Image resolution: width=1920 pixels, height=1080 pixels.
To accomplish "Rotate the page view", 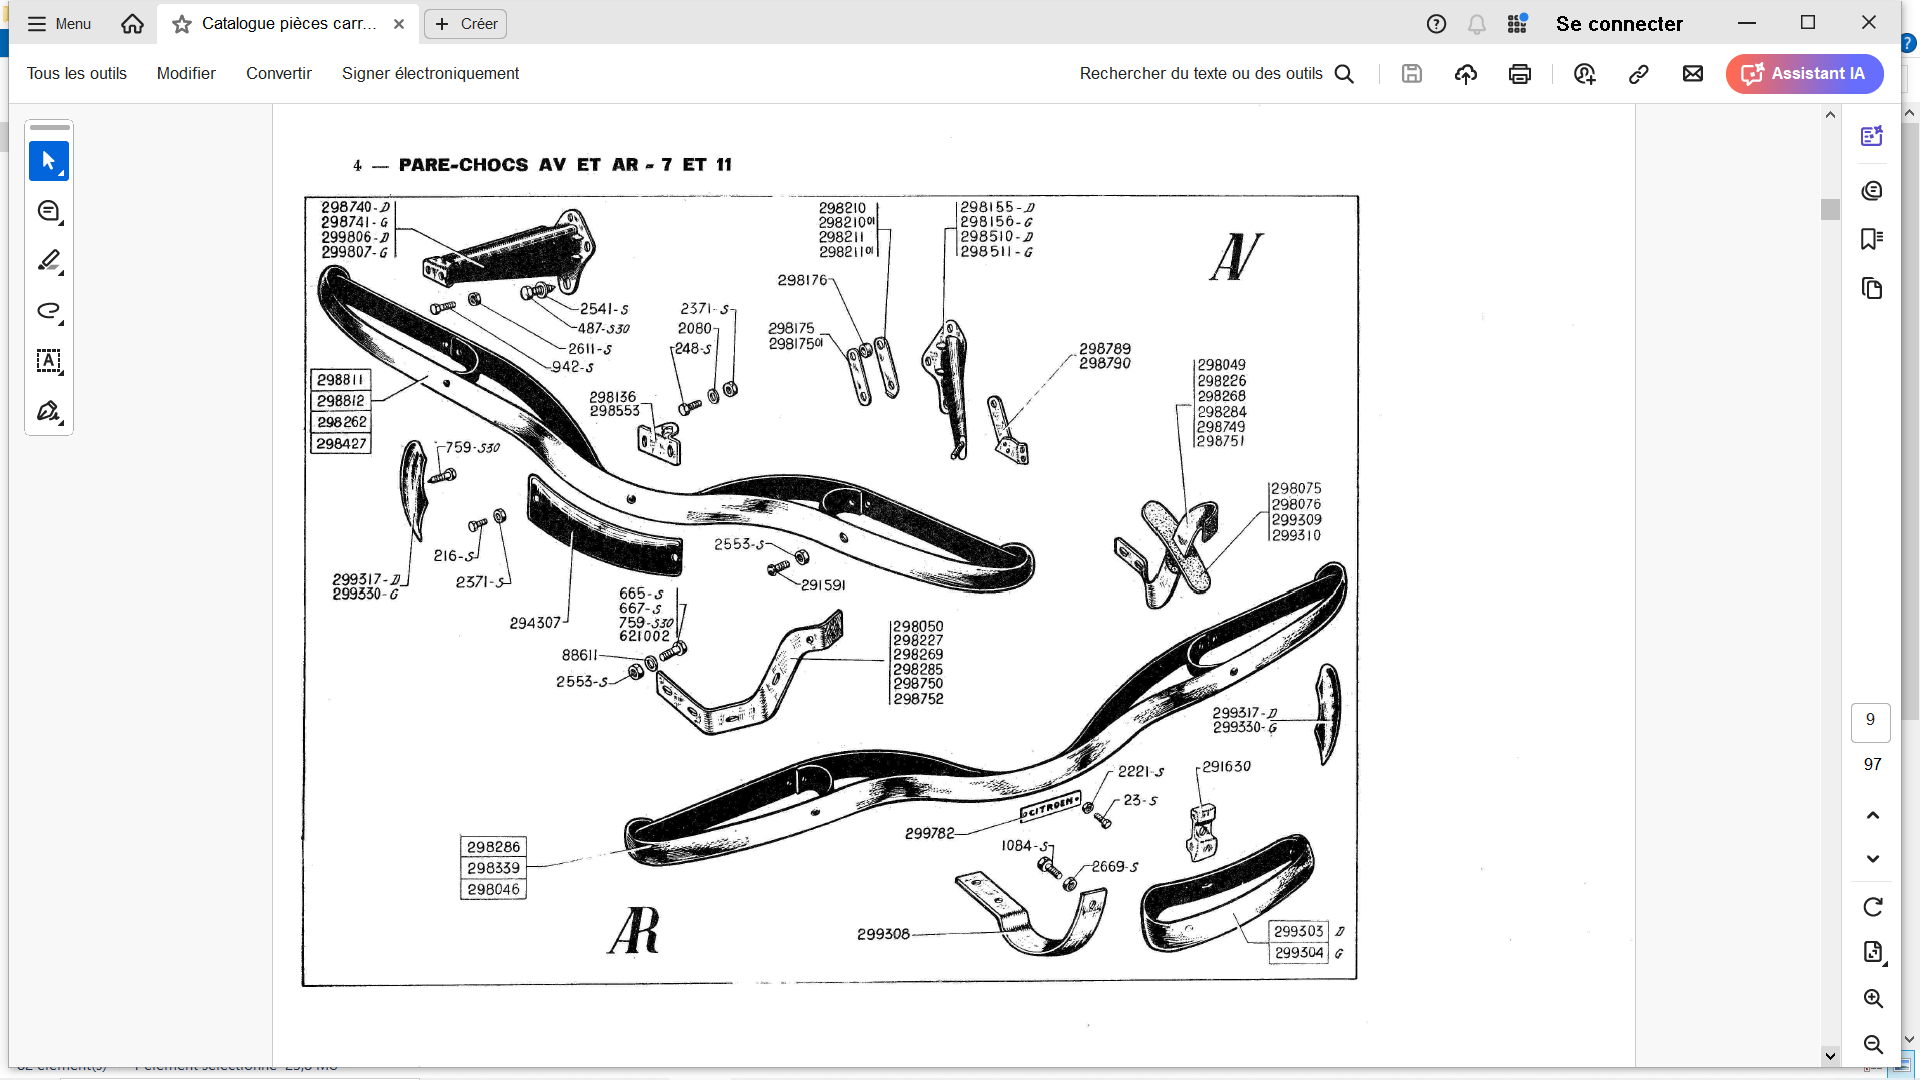I will [x=1873, y=907].
